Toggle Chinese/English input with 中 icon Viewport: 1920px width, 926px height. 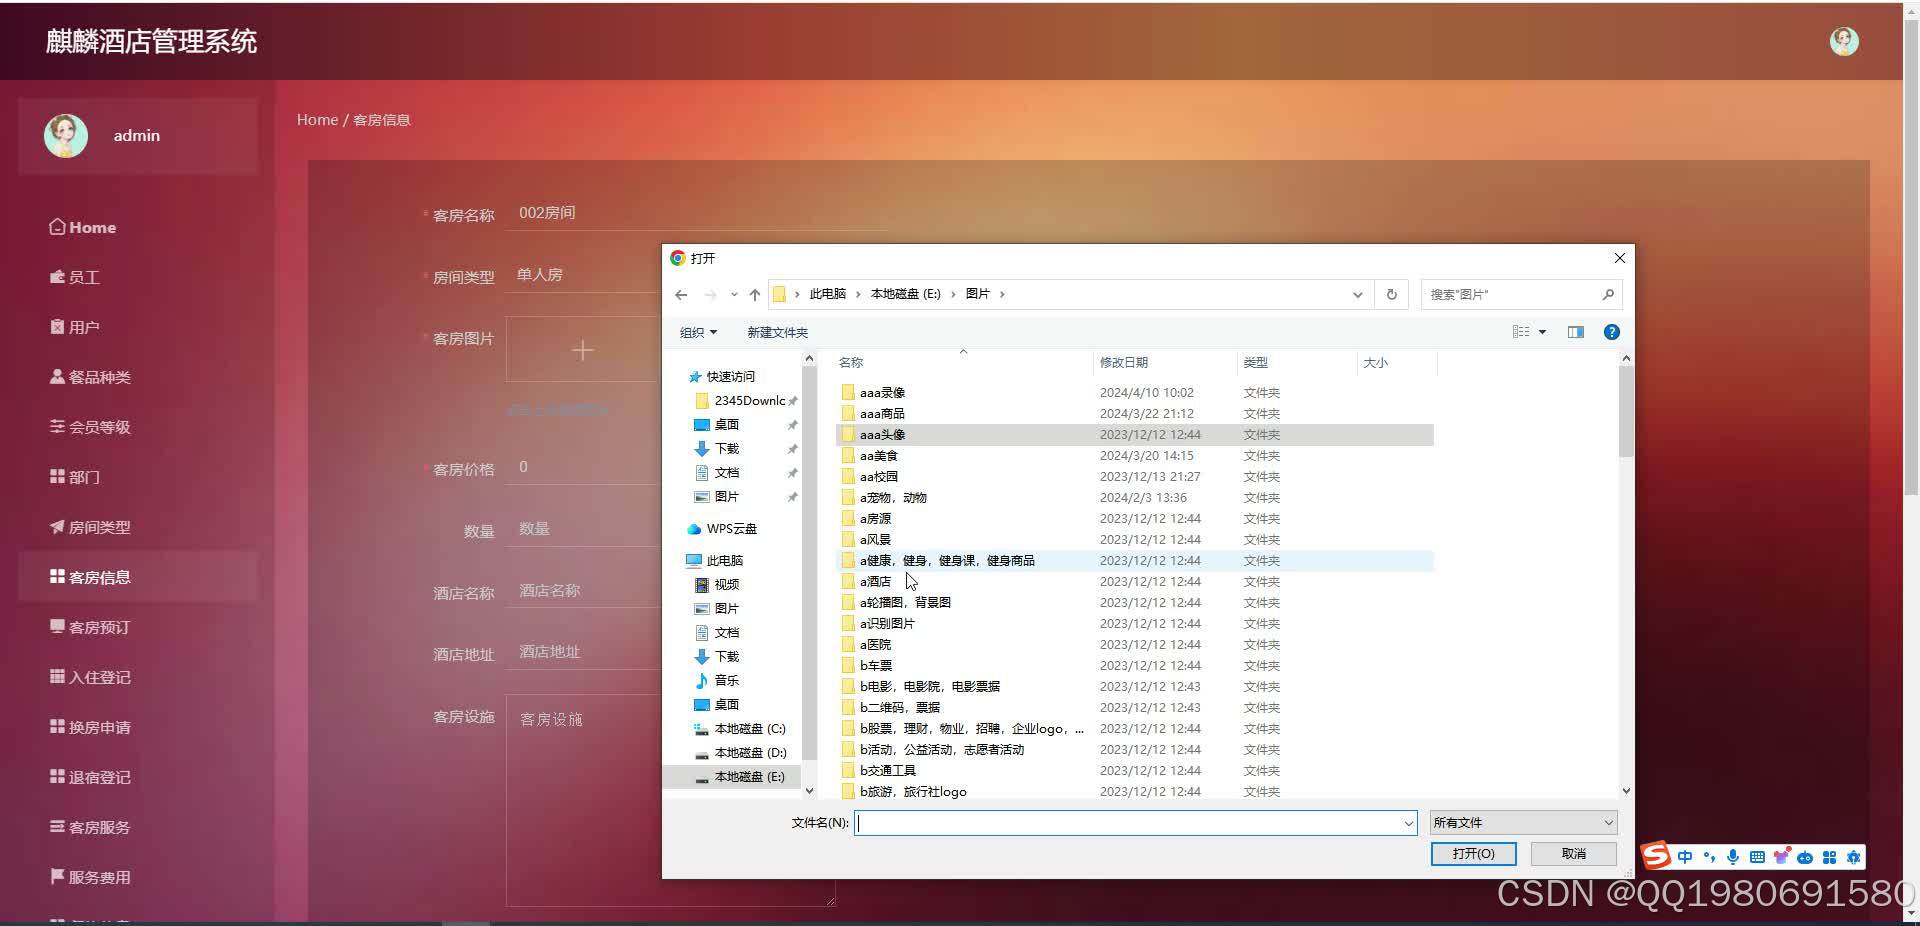pyautogui.click(x=1684, y=857)
